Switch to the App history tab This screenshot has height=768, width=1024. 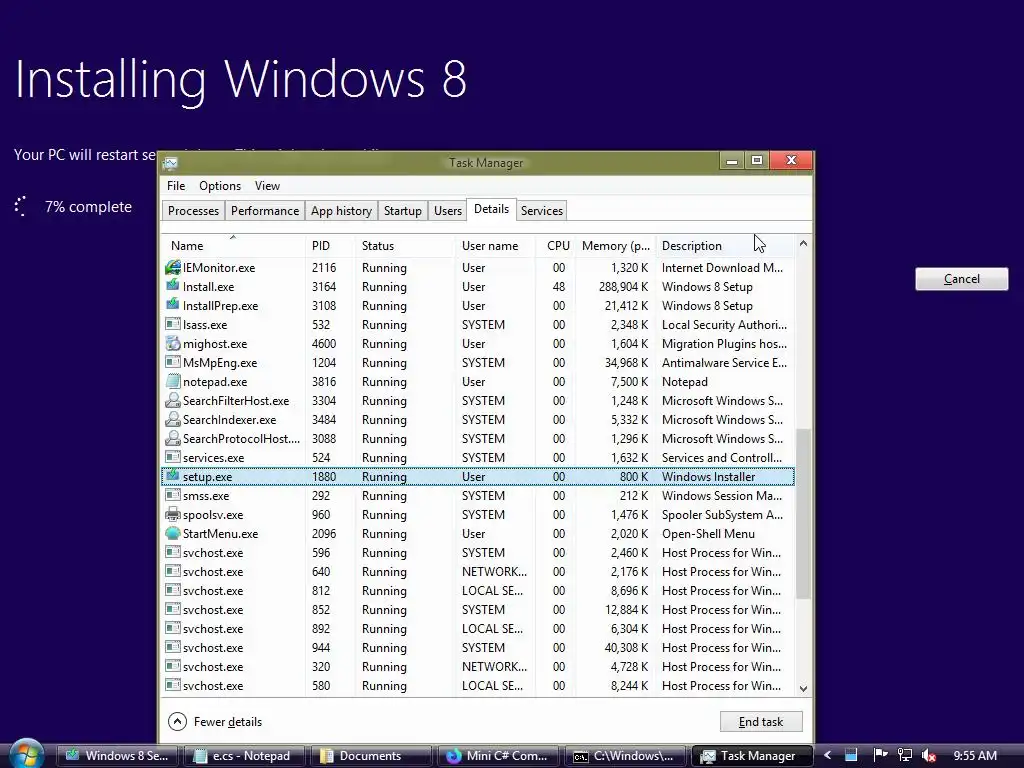341,211
